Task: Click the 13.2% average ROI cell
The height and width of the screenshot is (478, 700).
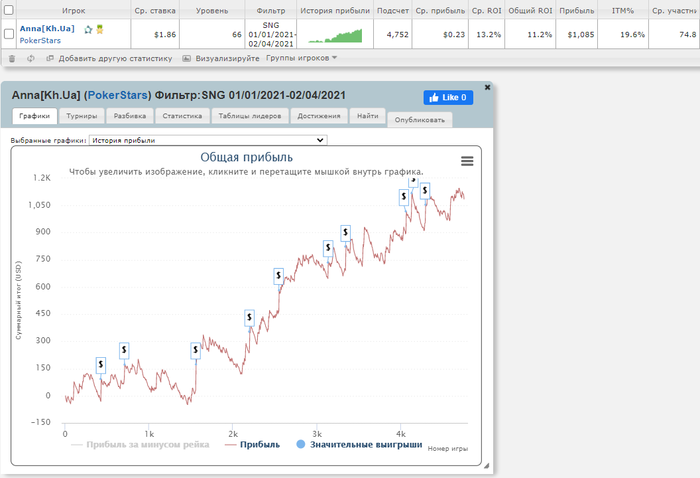Action: [x=488, y=34]
